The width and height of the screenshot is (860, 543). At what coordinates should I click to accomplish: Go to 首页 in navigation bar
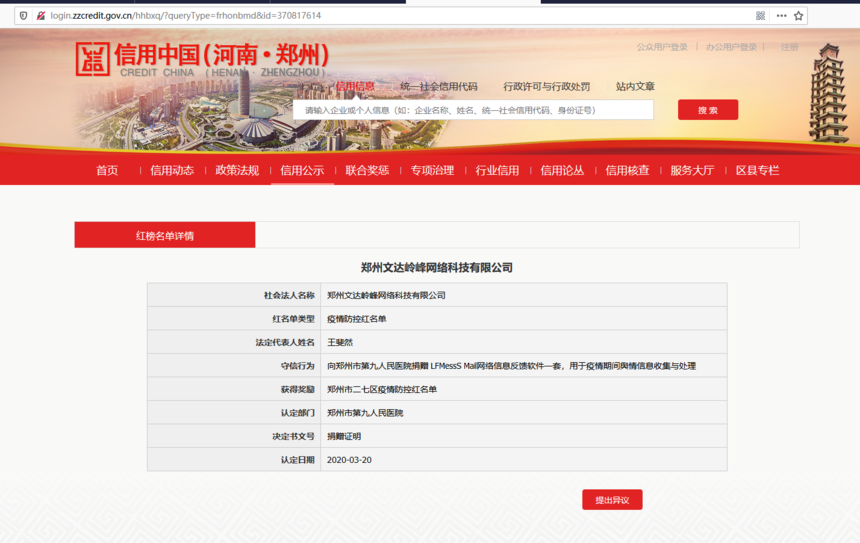(x=107, y=171)
